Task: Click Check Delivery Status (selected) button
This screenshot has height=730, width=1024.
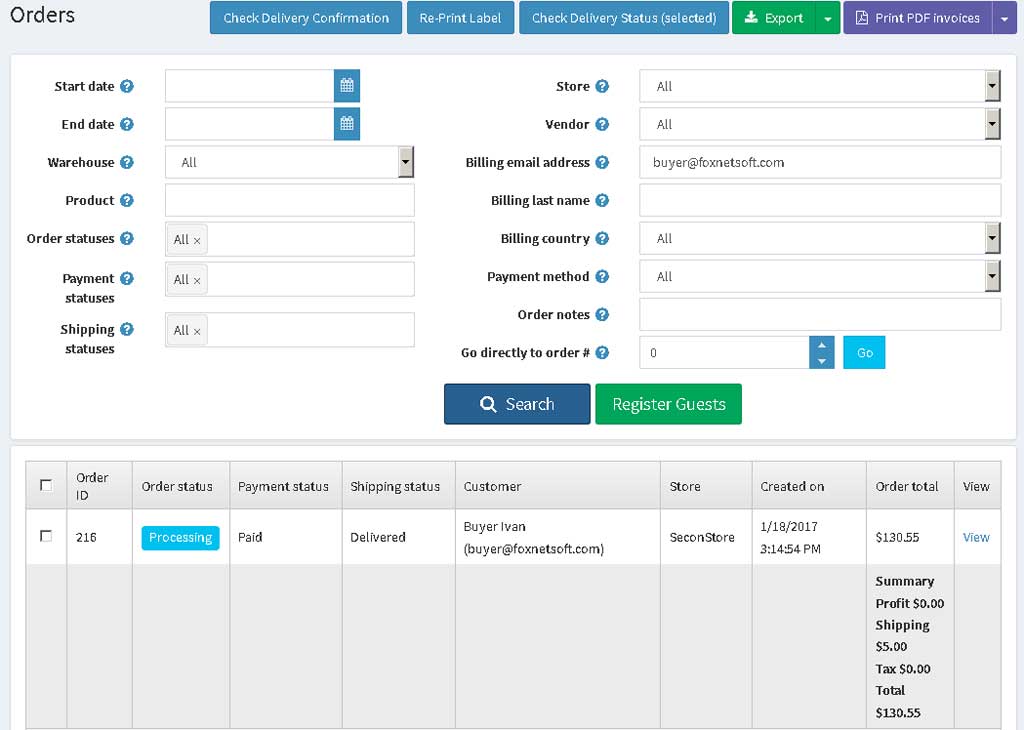Action: click(624, 18)
